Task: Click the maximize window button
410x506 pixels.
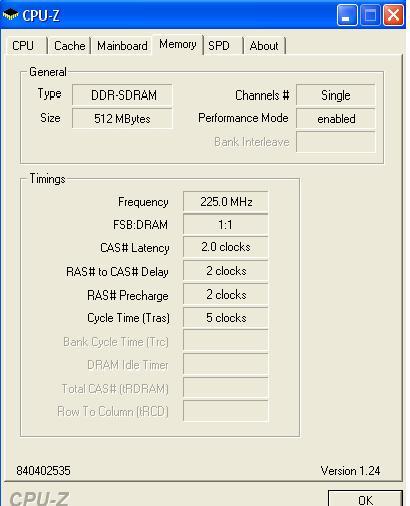Action: [x=370, y=15]
